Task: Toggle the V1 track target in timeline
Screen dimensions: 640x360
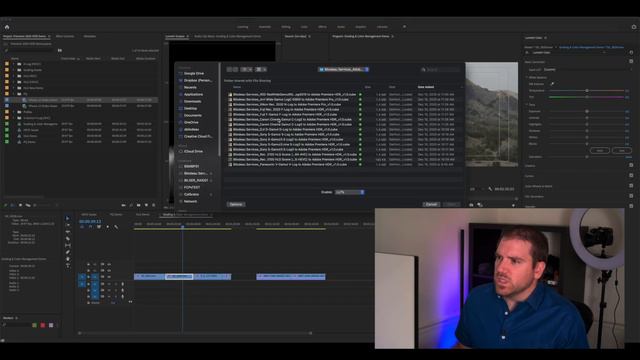Action: (x=95, y=277)
